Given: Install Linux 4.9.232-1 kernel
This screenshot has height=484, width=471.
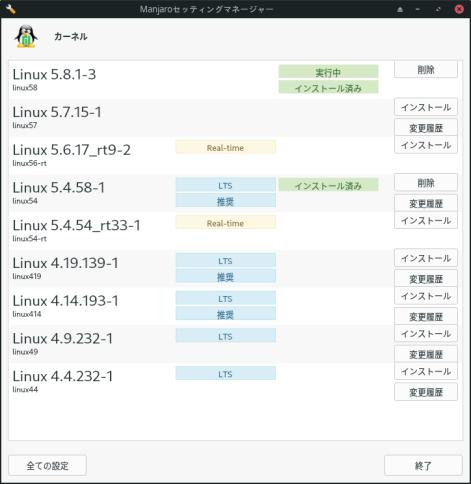Looking at the screenshot, I should point(426,334).
